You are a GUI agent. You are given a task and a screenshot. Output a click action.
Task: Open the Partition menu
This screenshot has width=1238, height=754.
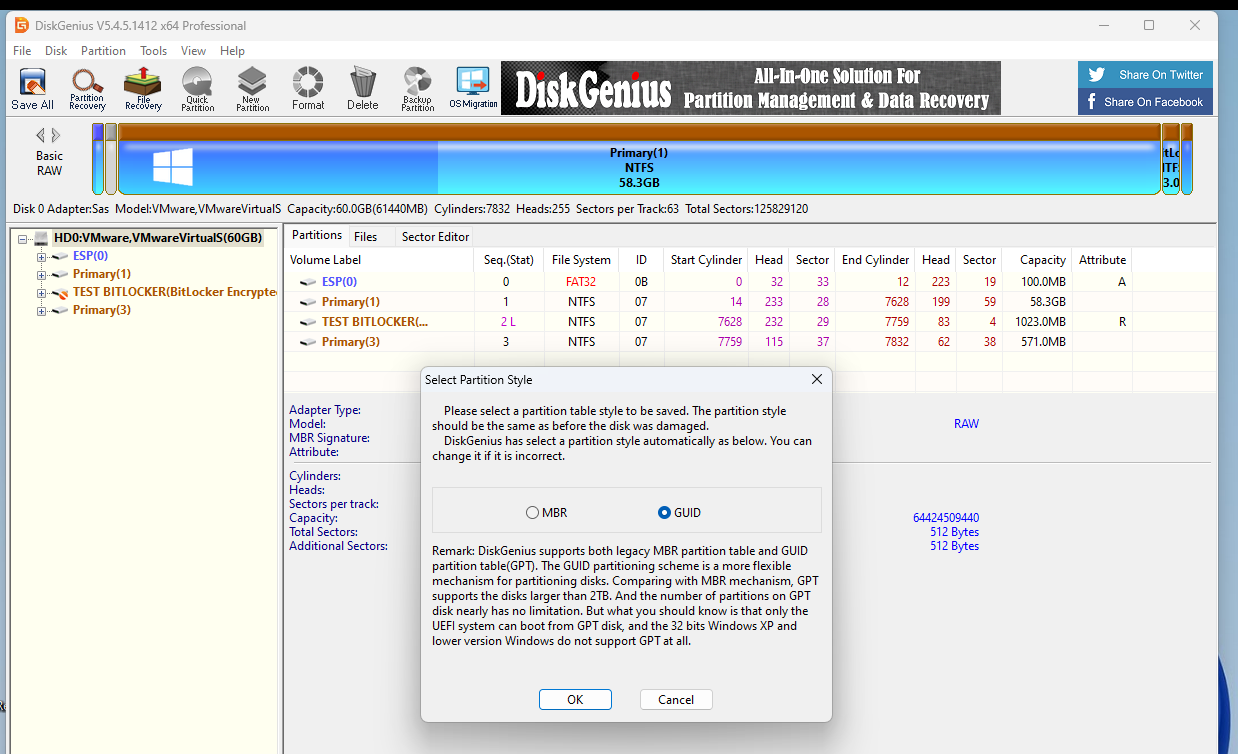pyautogui.click(x=103, y=51)
